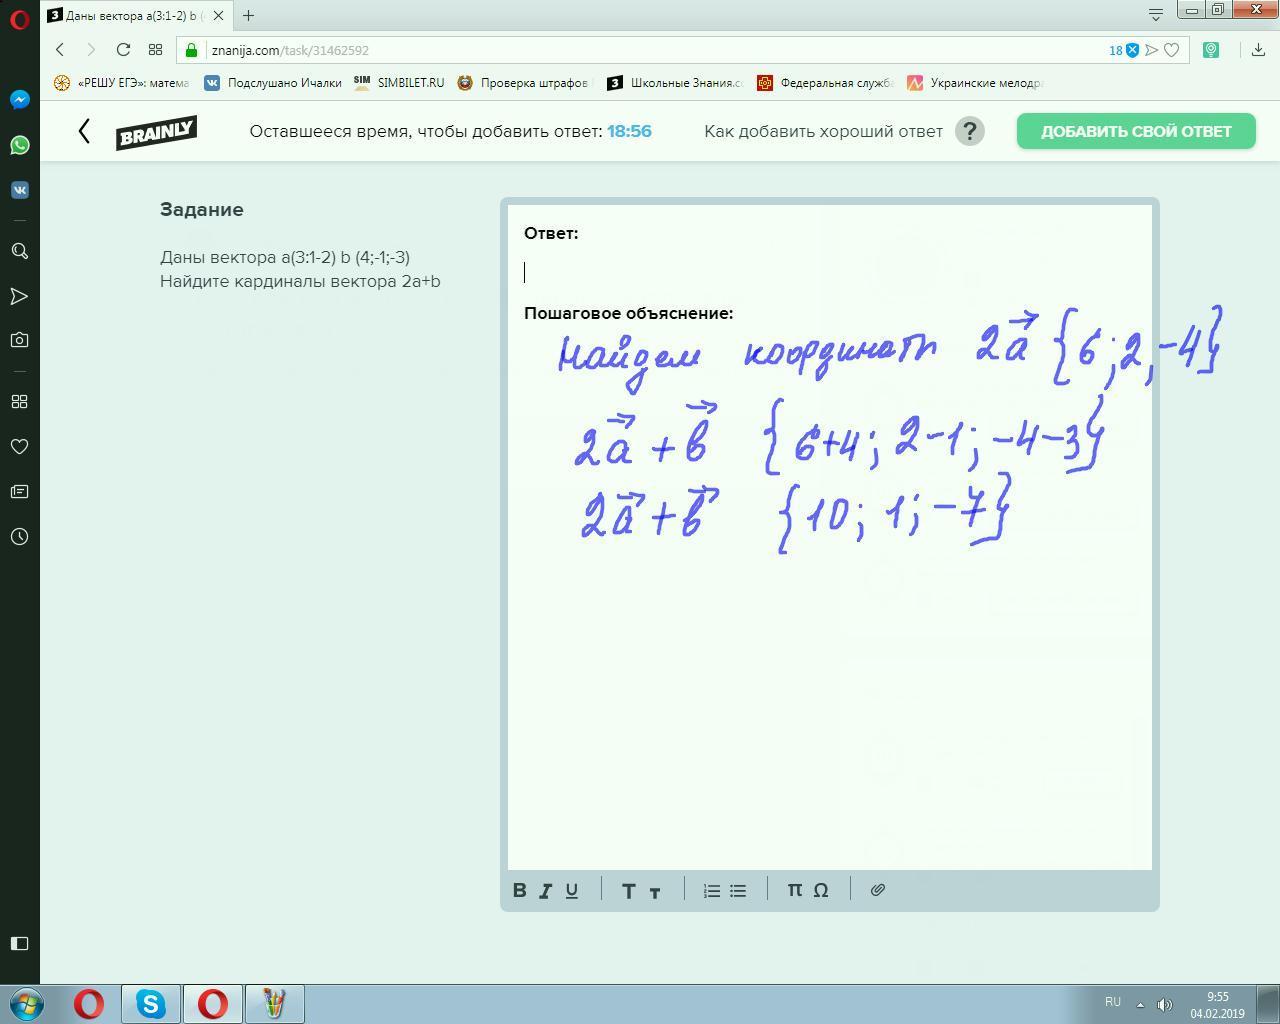Switch the RU keyboard language indicator
The image size is (1280, 1024).
pos(1113,1002)
